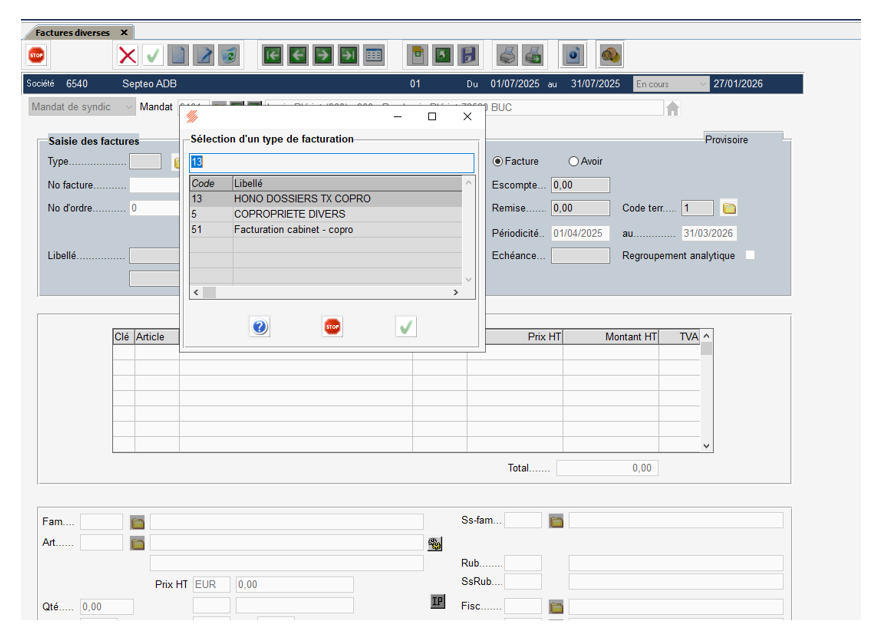Viewport: 882px width, 637px height.
Task: Select the Avoir radio button
Action: 574,161
